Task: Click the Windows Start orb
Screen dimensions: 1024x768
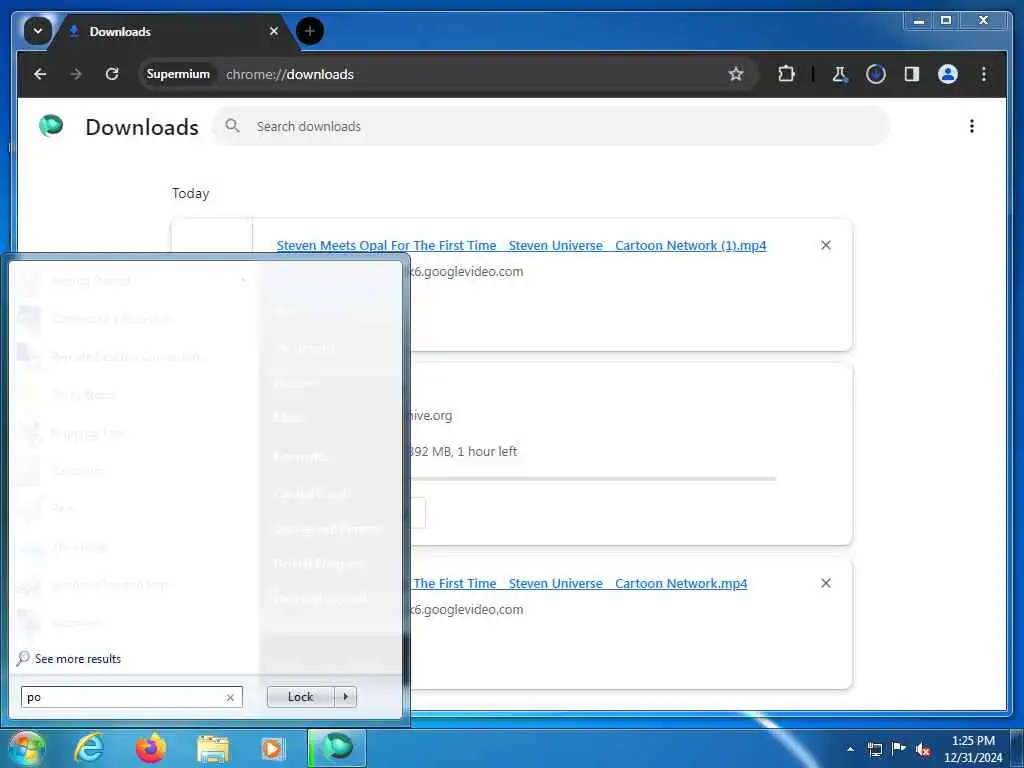Action: tap(25, 748)
